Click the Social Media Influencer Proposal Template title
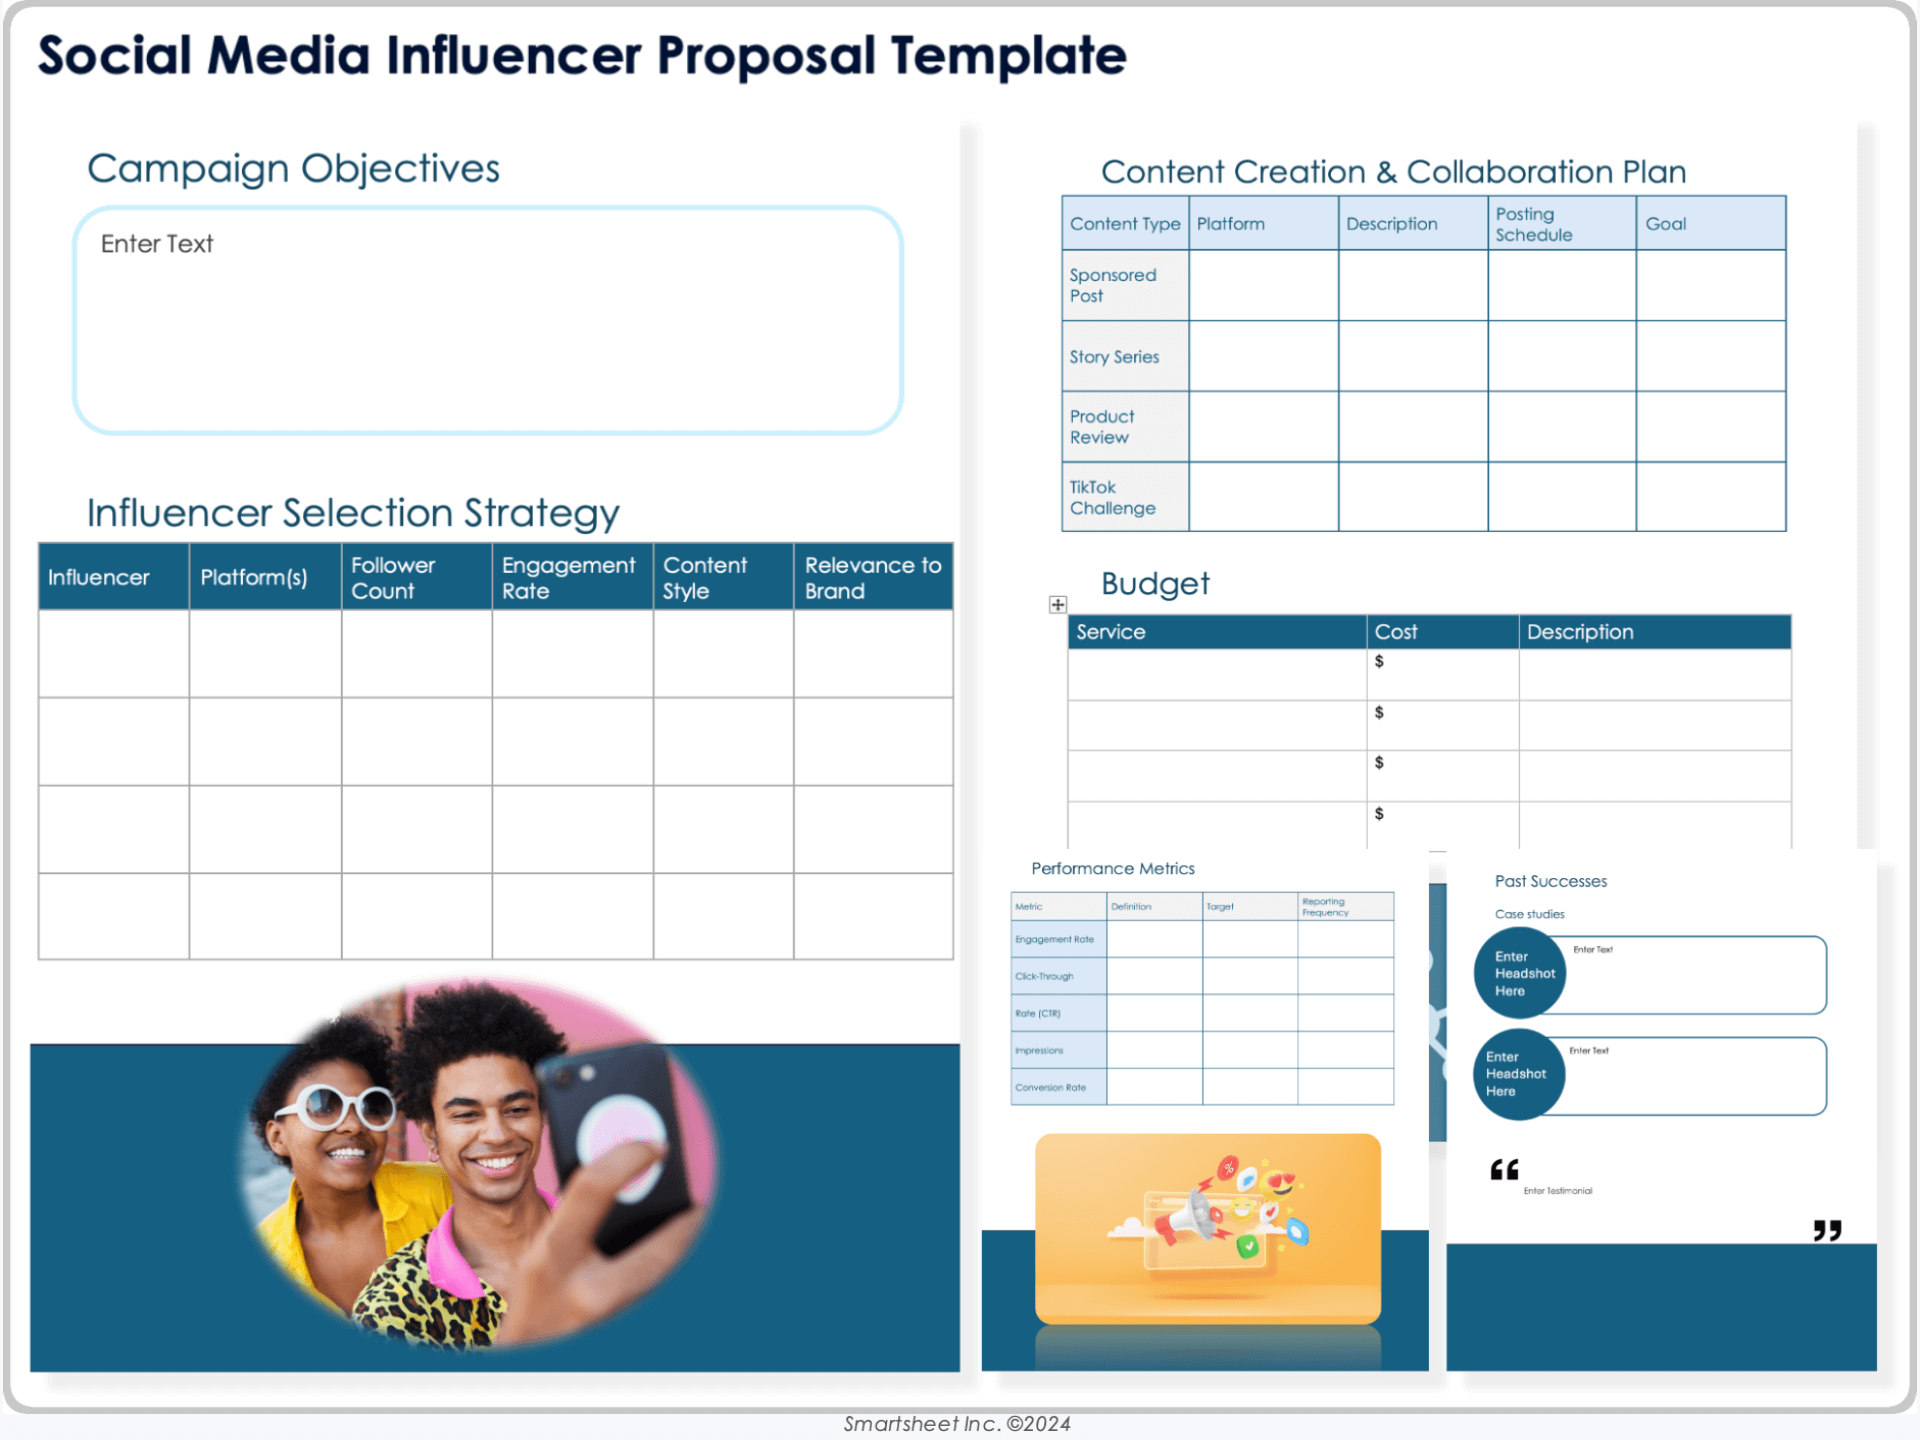The image size is (1920, 1440). coord(582,56)
